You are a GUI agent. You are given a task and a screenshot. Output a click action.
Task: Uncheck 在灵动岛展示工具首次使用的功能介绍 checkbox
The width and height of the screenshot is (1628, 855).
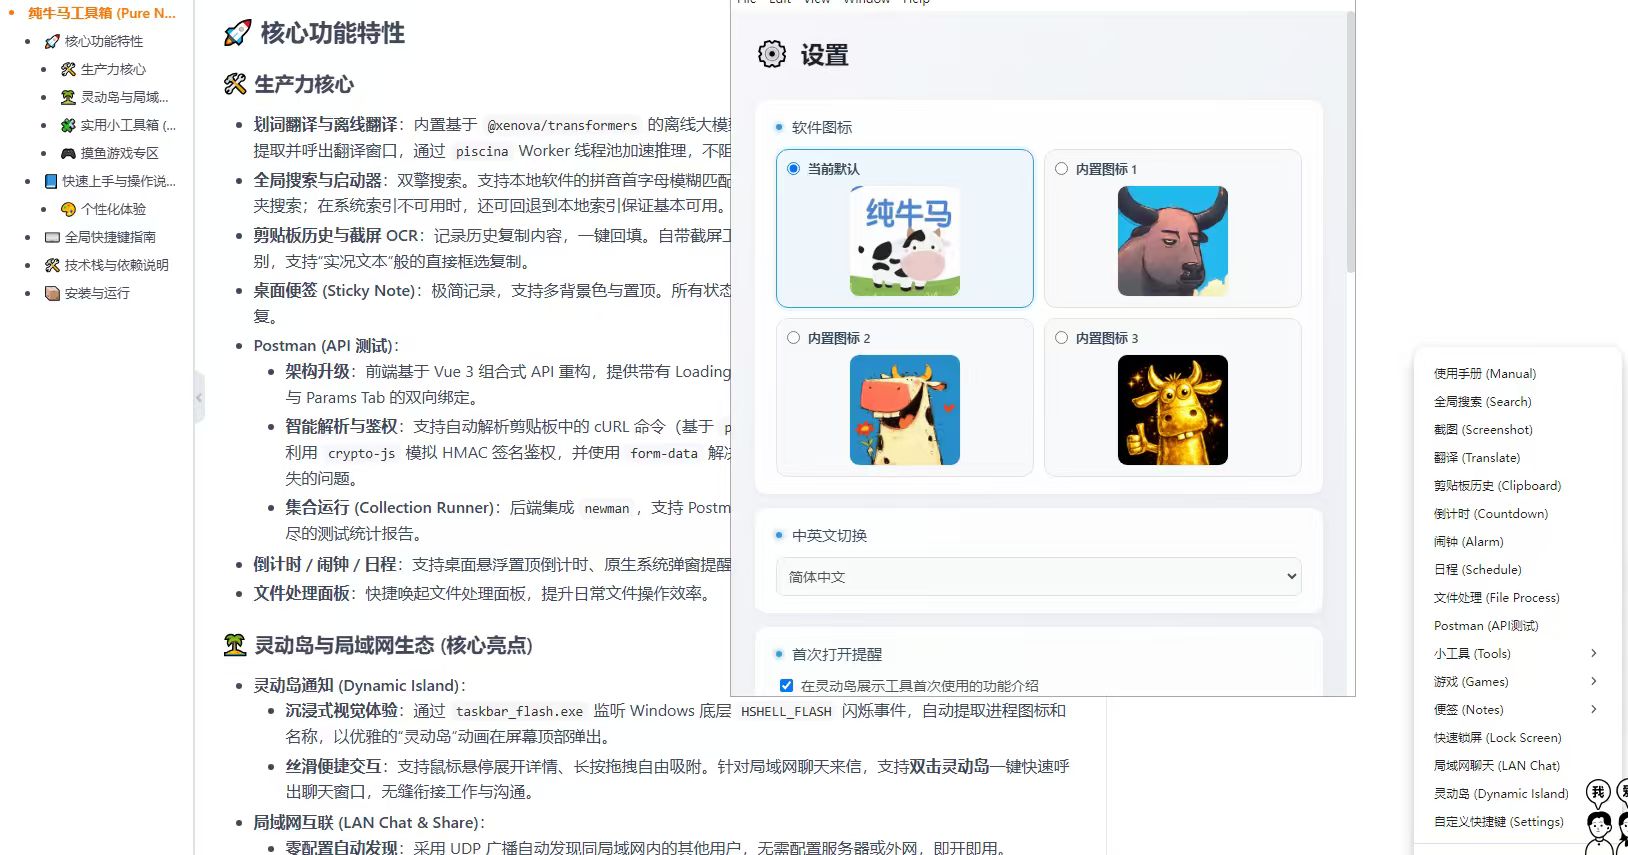787,686
